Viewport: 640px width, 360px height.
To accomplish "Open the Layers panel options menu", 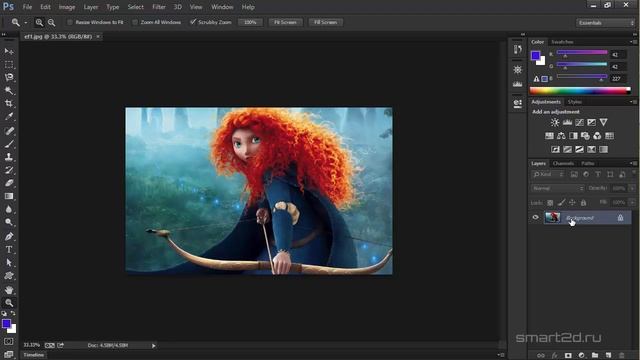I will click(633, 163).
